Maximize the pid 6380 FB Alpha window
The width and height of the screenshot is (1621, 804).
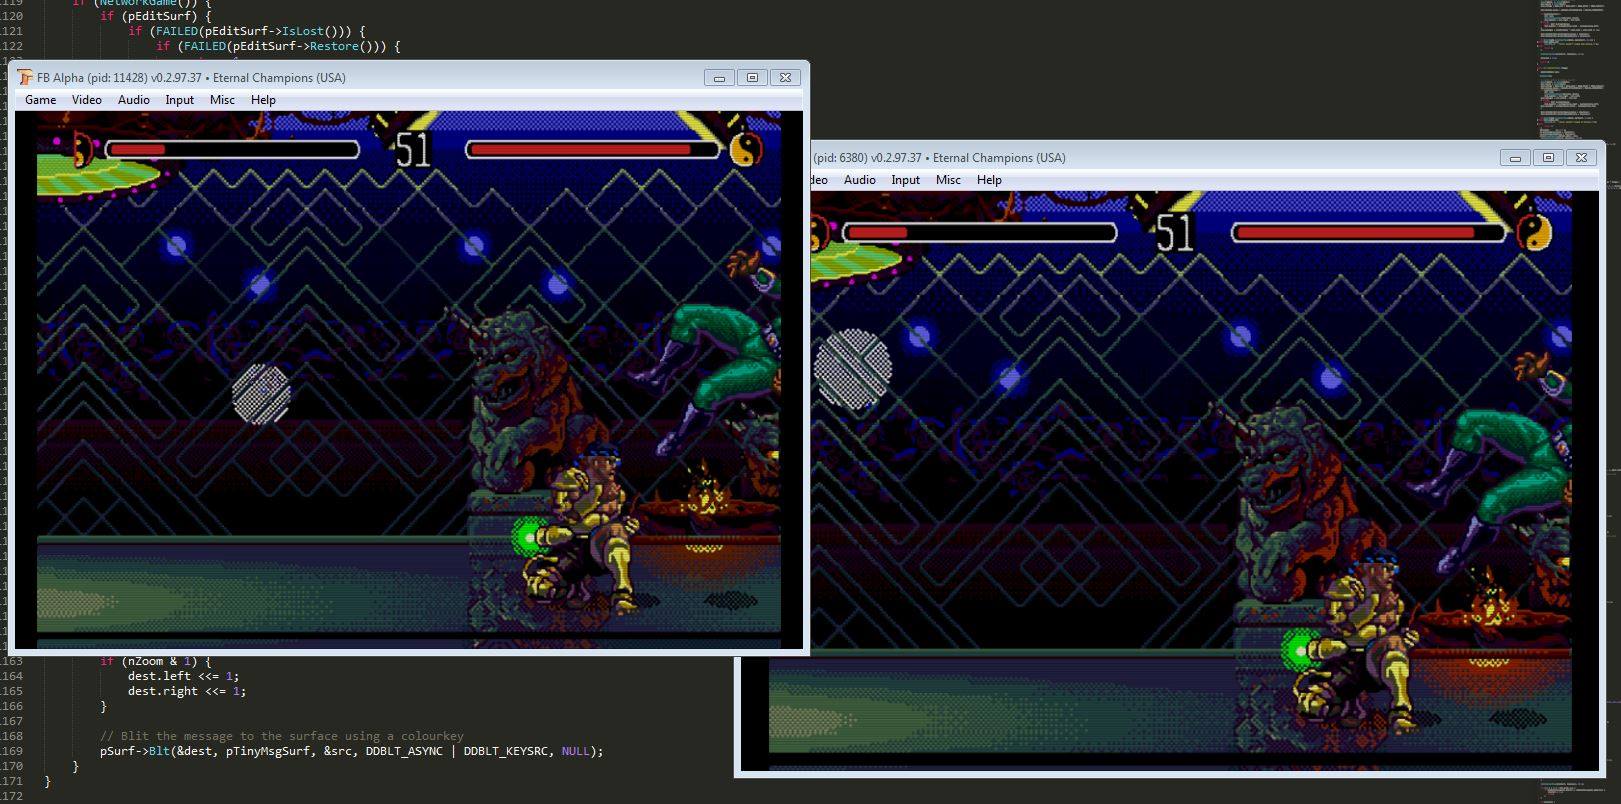pyautogui.click(x=1548, y=158)
